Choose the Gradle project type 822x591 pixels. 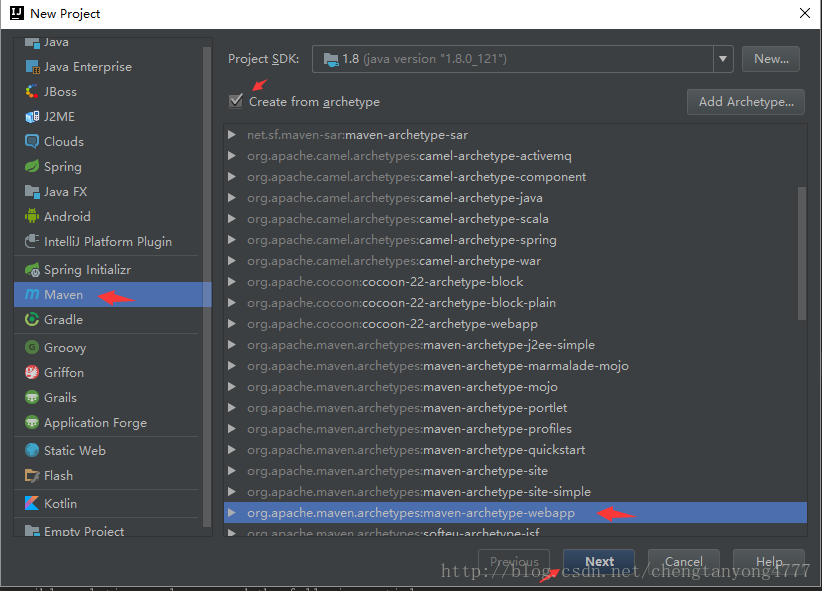click(x=109, y=319)
